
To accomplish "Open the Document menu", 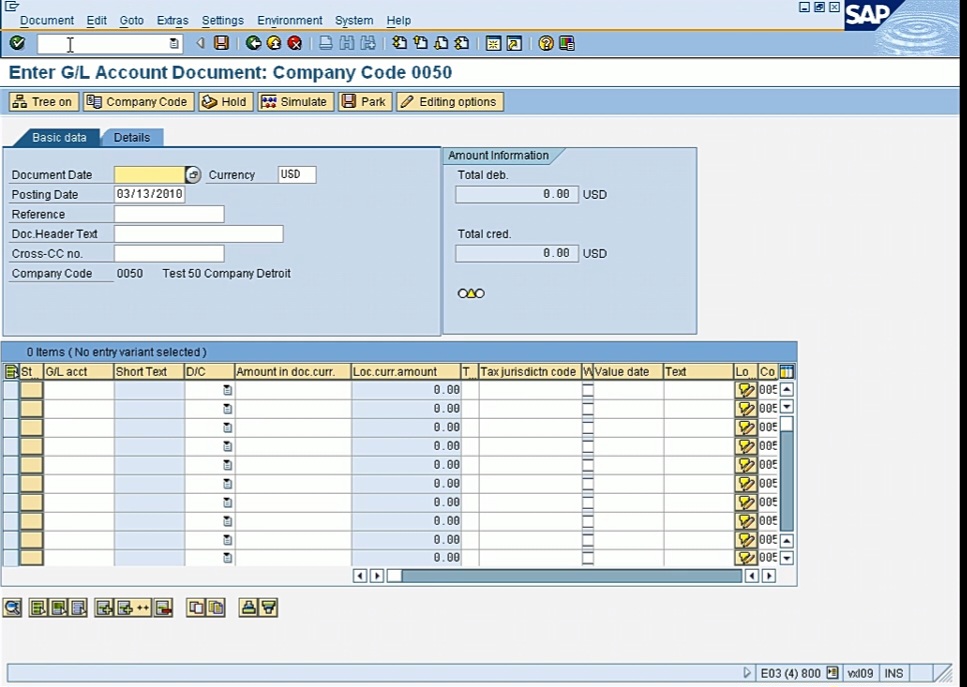I will coord(47,20).
